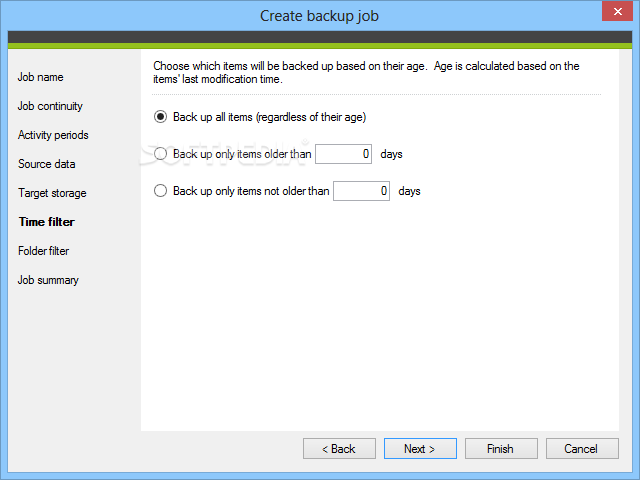Click the Back button
This screenshot has width=640, height=480.
click(x=339, y=449)
